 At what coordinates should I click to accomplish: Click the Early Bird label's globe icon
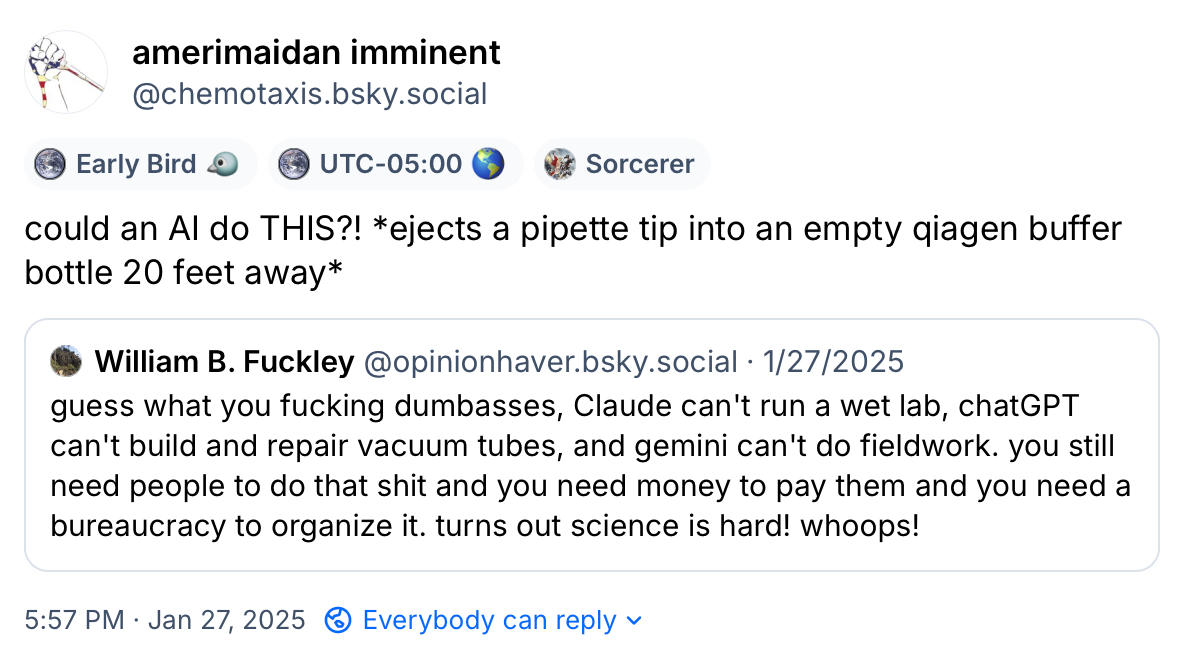(50, 164)
